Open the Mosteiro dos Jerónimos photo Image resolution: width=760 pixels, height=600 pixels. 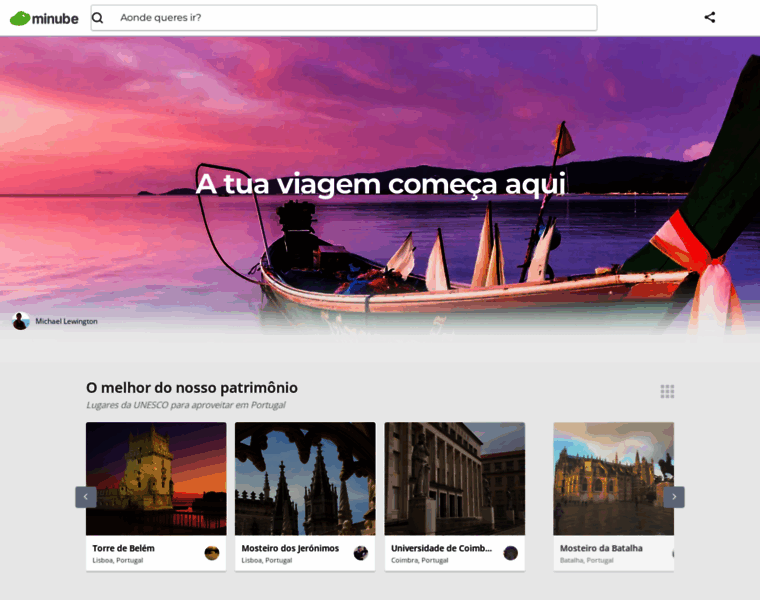click(305, 479)
